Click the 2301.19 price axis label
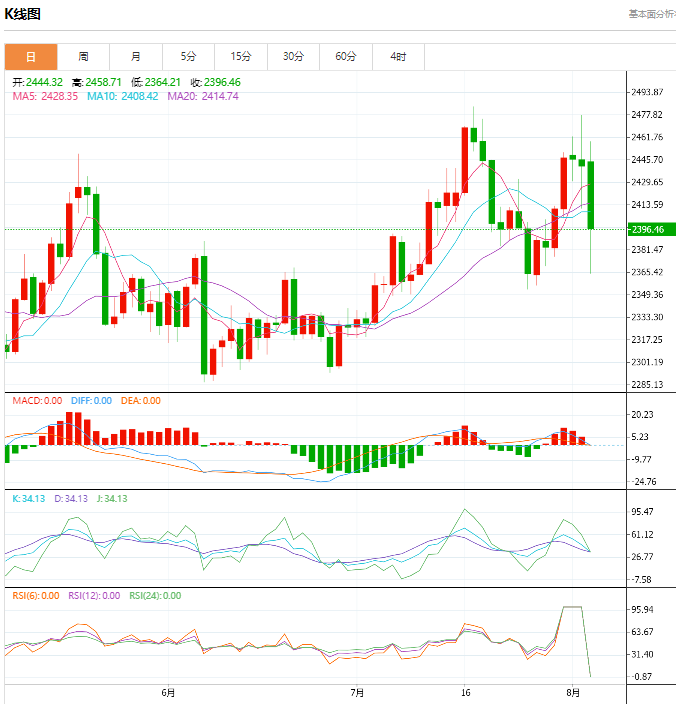 click(647, 362)
